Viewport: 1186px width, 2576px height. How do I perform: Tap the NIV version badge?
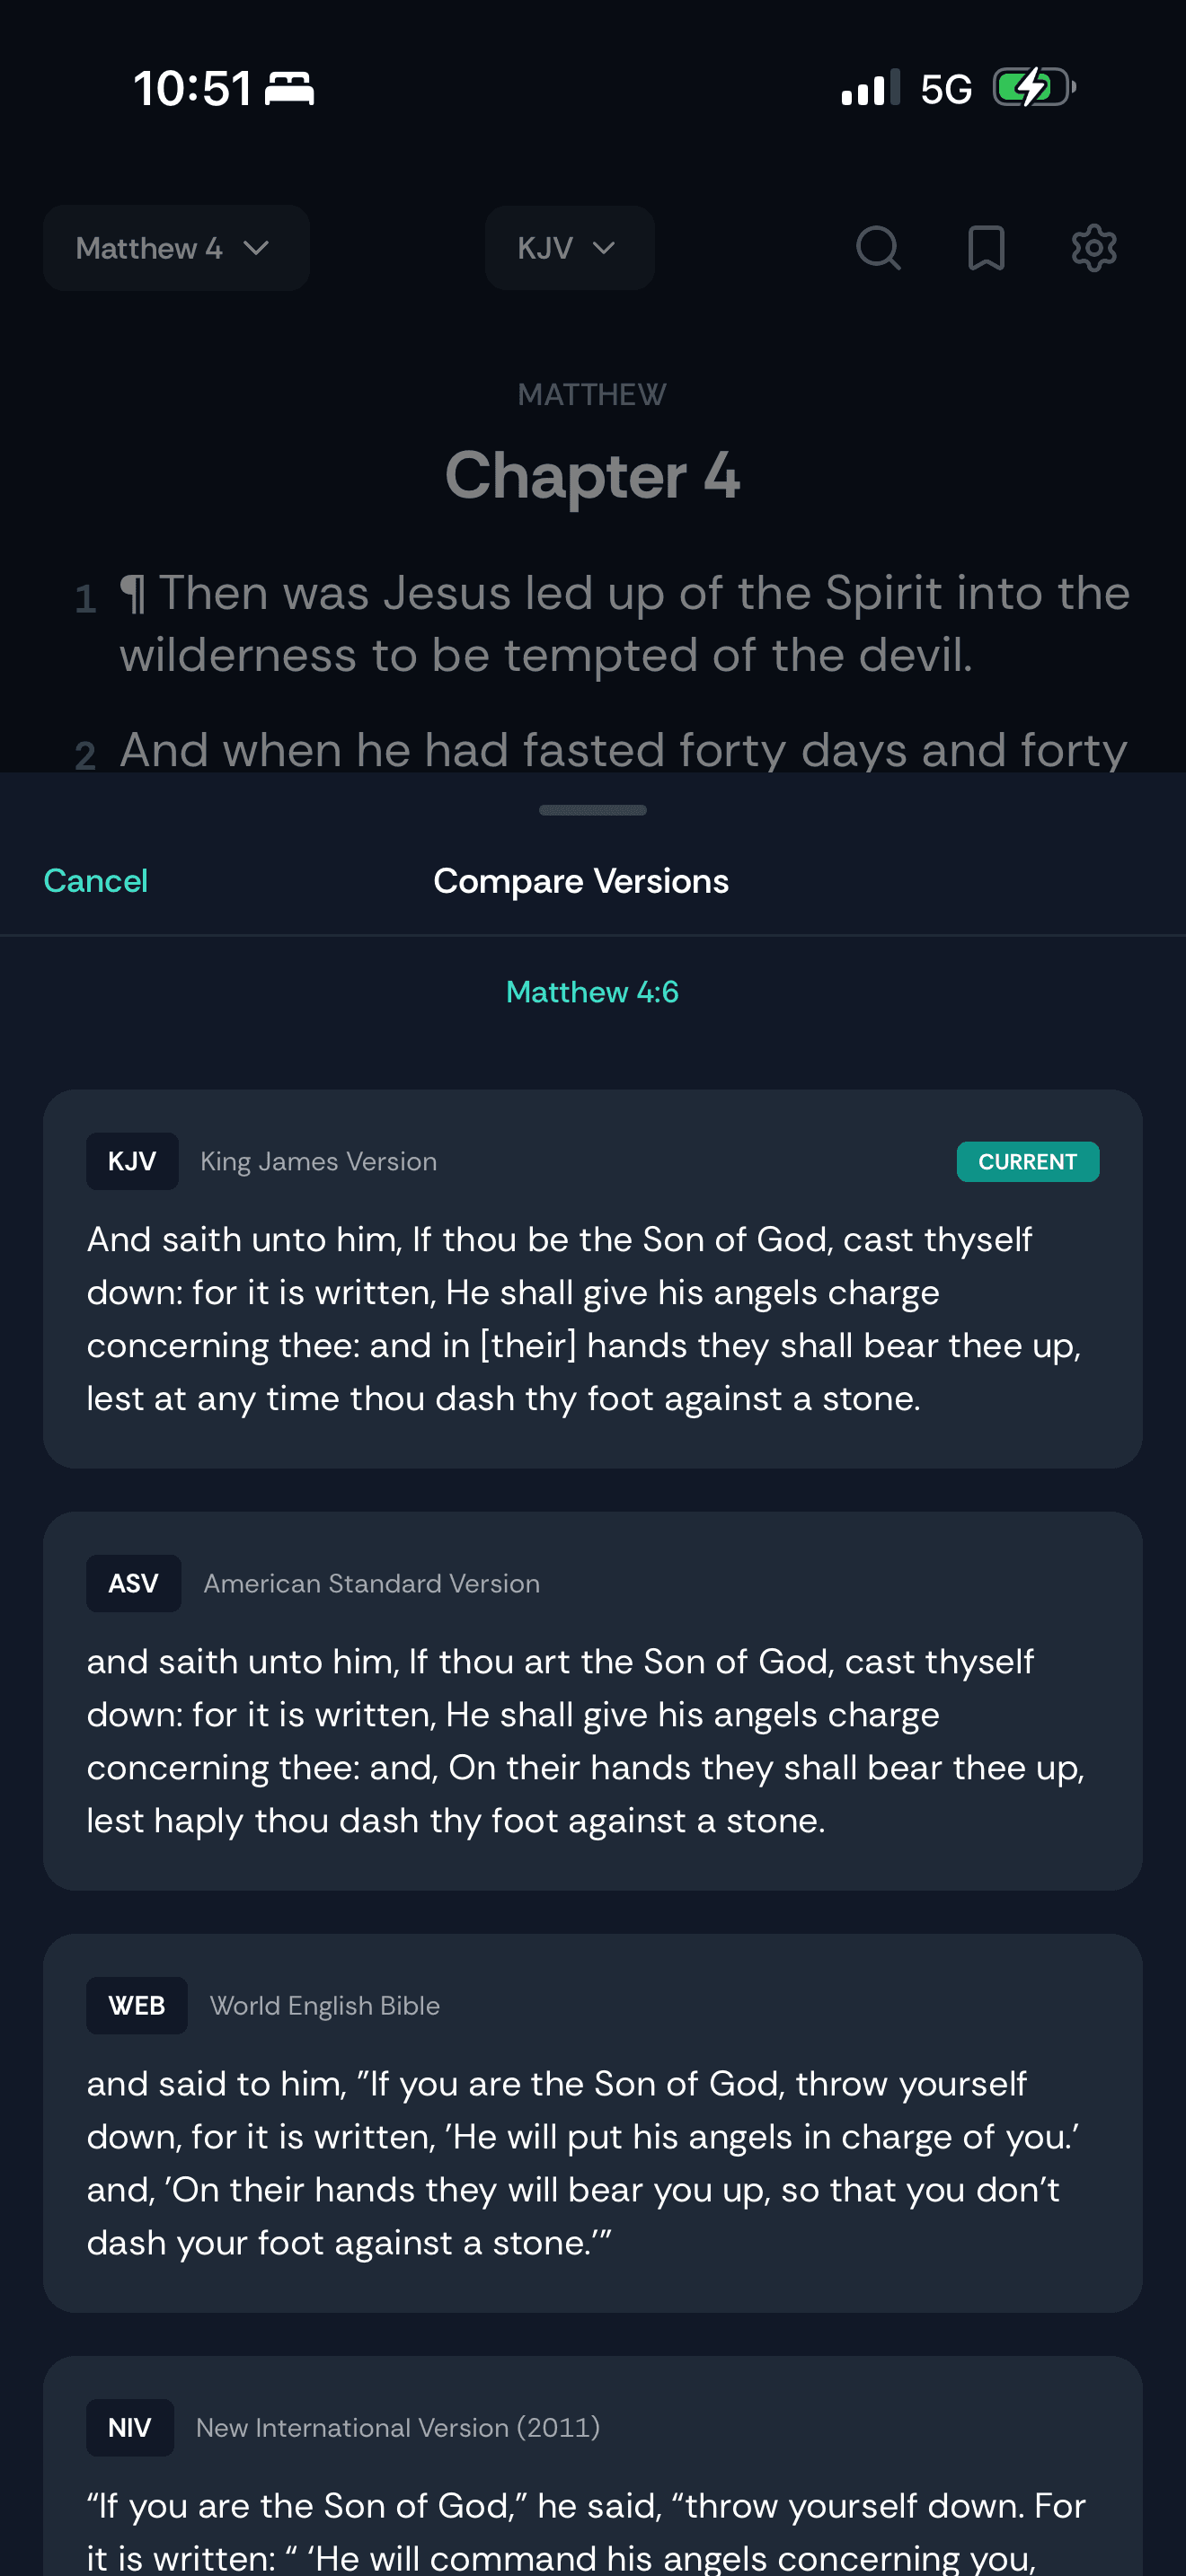[x=130, y=2427]
